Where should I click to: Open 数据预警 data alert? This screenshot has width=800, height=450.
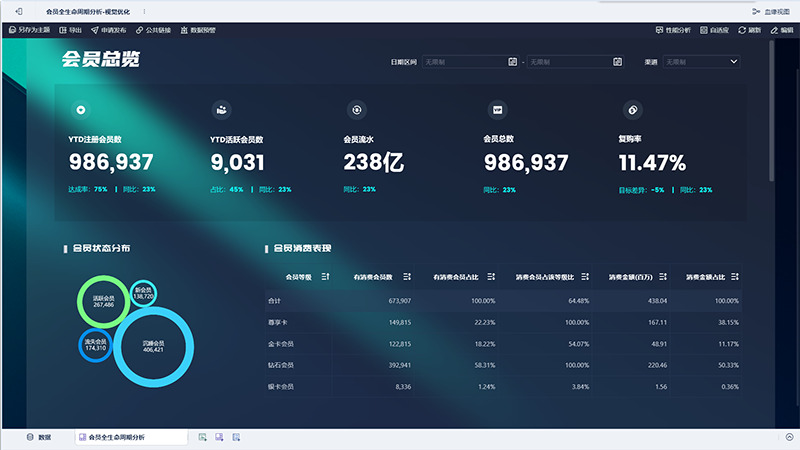197,30
